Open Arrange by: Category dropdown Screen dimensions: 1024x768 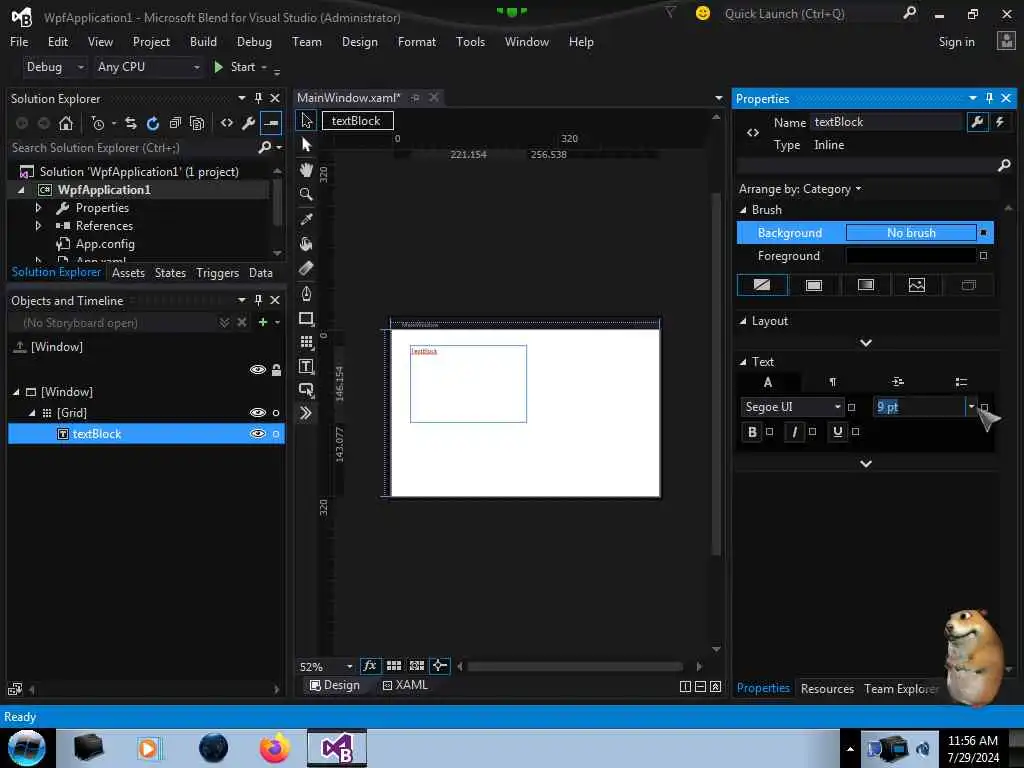(x=800, y=189)
